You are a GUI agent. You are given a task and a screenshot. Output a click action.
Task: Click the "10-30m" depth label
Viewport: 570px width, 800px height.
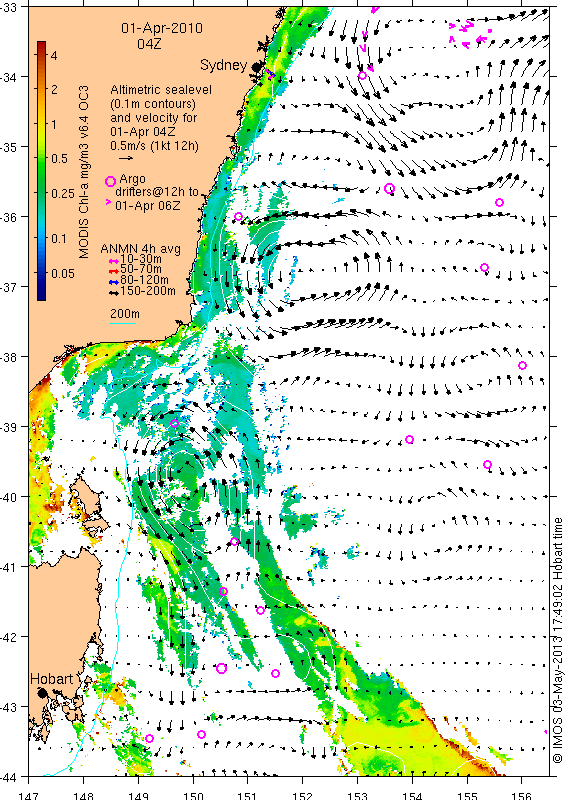pos(141,259)
